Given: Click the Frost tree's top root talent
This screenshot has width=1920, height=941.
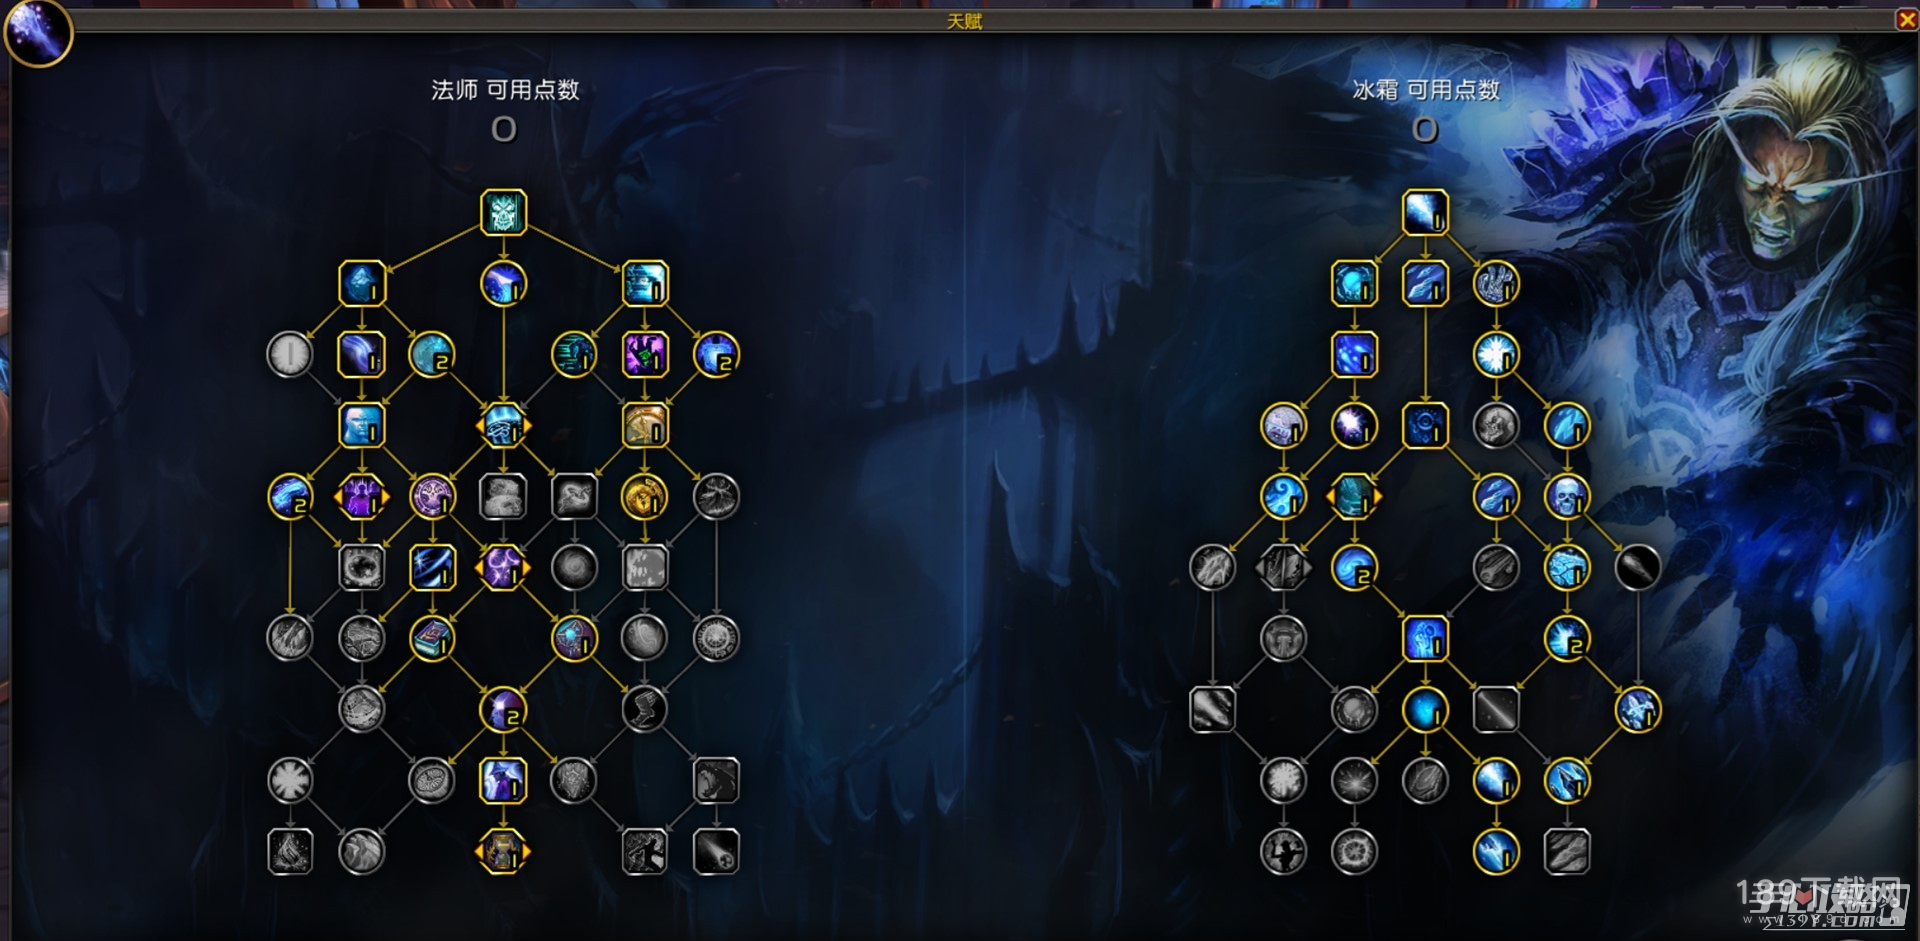Looking at the screenshot, I should pyautogui.click(x=1424, y=213).
